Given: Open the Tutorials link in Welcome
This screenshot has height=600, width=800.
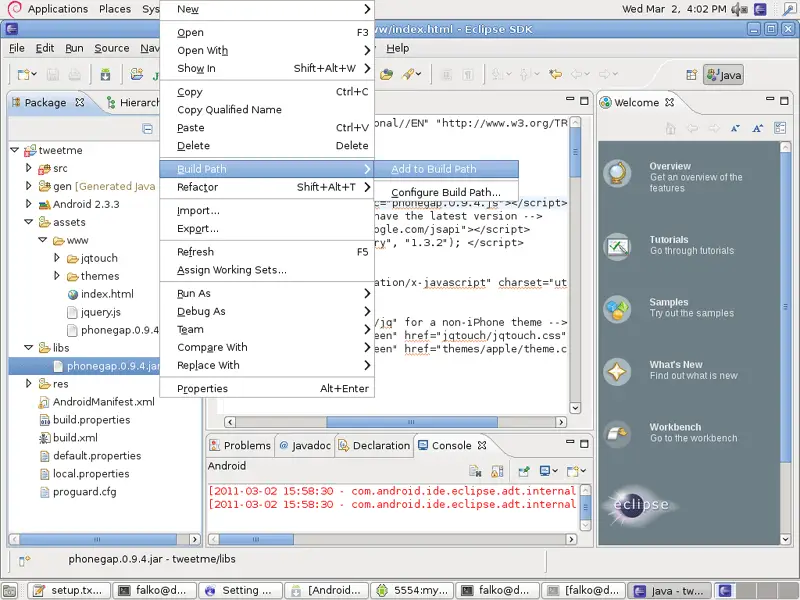Looking at the screenshot, I should 669,240.
